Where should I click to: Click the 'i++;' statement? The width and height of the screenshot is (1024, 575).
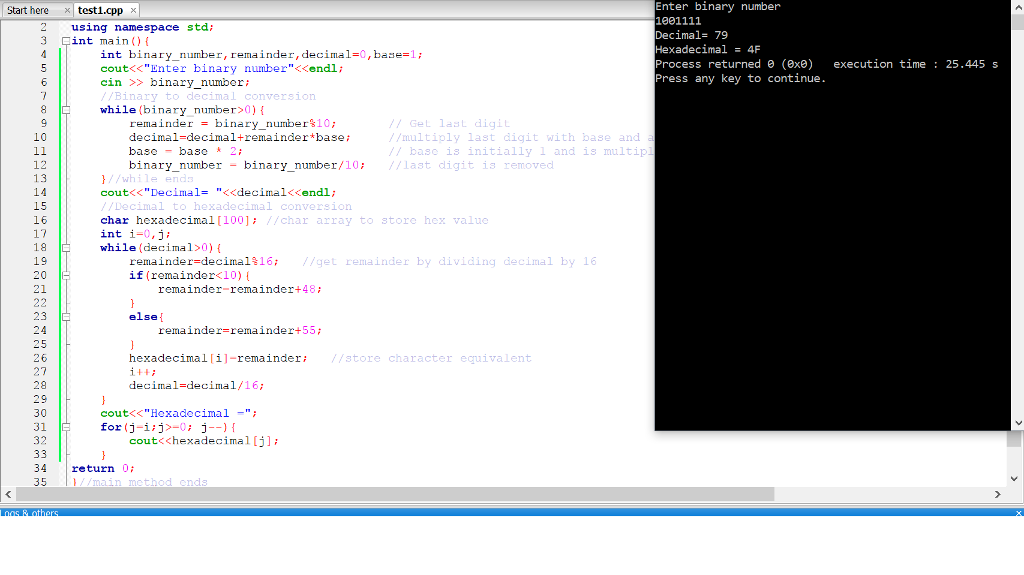tap(142, 372)
